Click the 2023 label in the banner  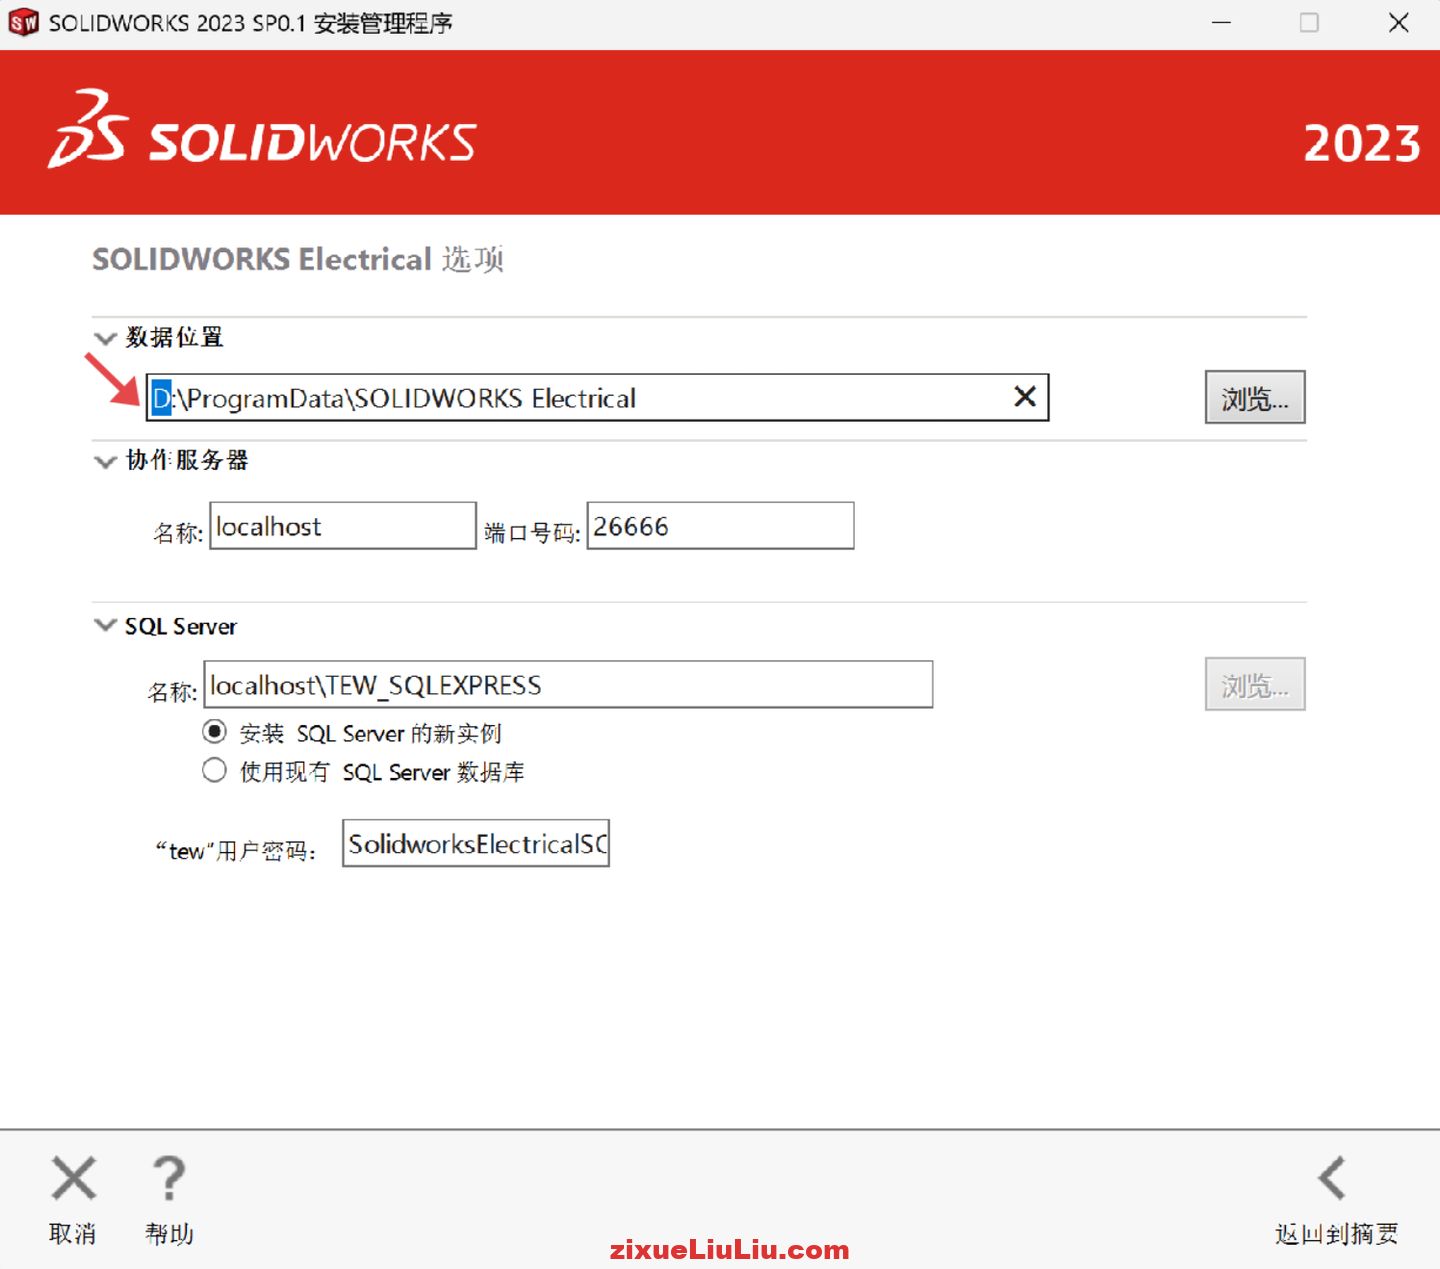pos(1361,144)
